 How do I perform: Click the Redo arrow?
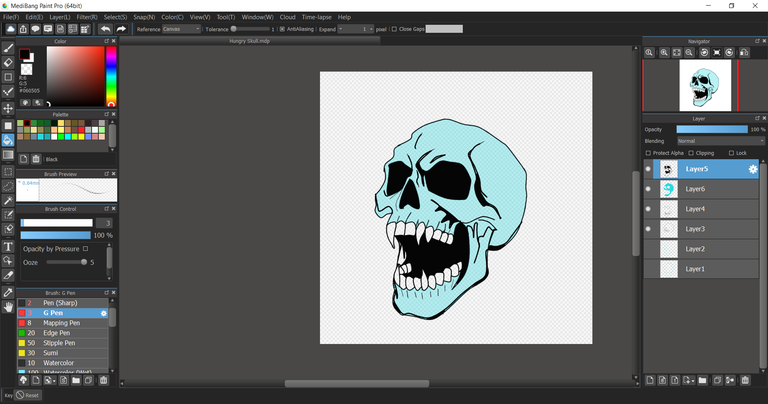(121, 29)
